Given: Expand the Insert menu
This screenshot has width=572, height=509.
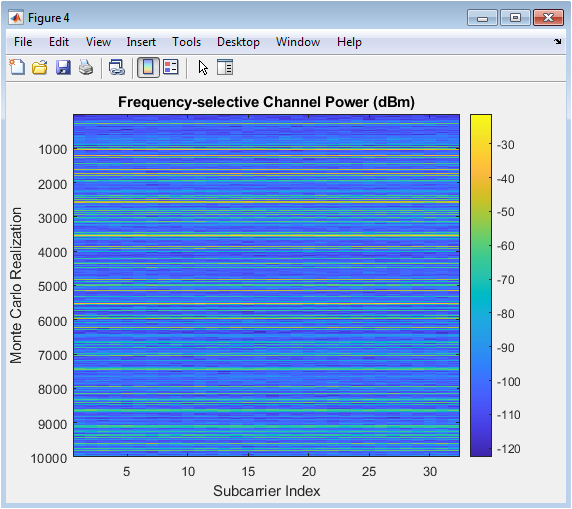Looking at the screenshot, I should (141, 42).
